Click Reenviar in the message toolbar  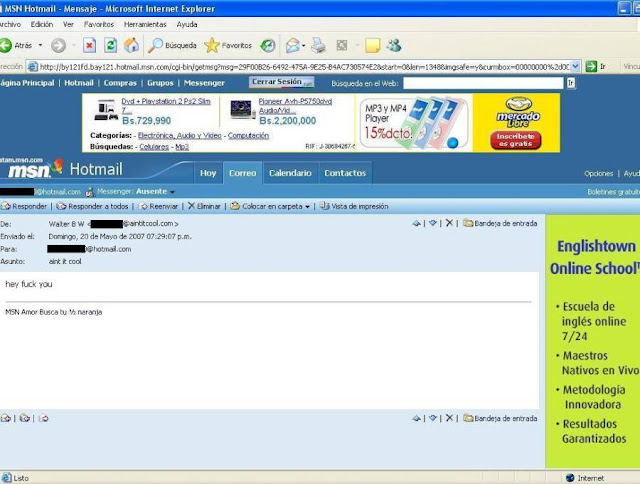tap(159, 206)
